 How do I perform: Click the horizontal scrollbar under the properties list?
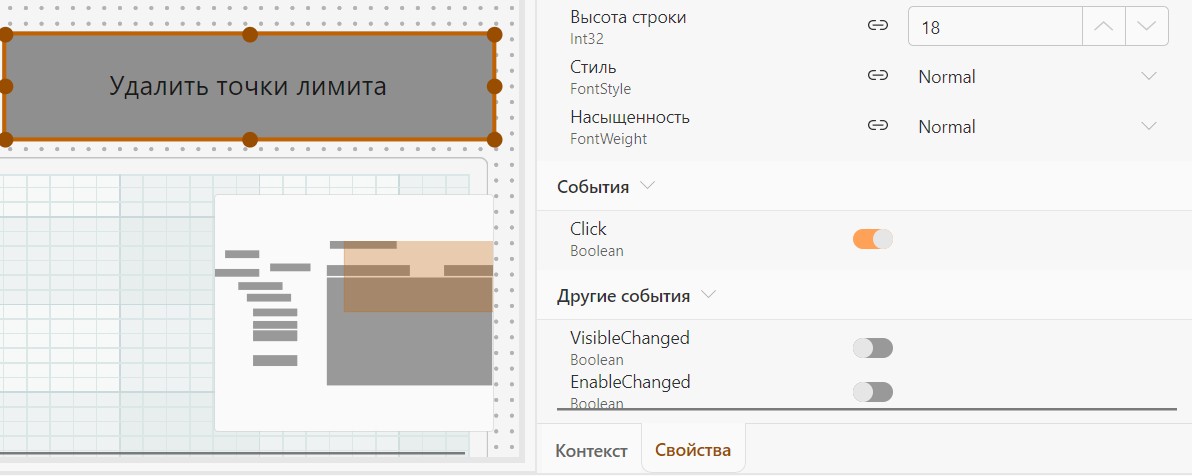coord(867,409)
